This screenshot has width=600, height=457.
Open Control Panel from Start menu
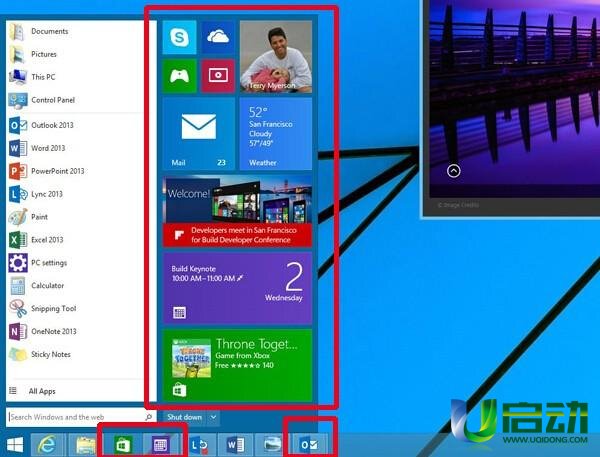coord(41,100)
